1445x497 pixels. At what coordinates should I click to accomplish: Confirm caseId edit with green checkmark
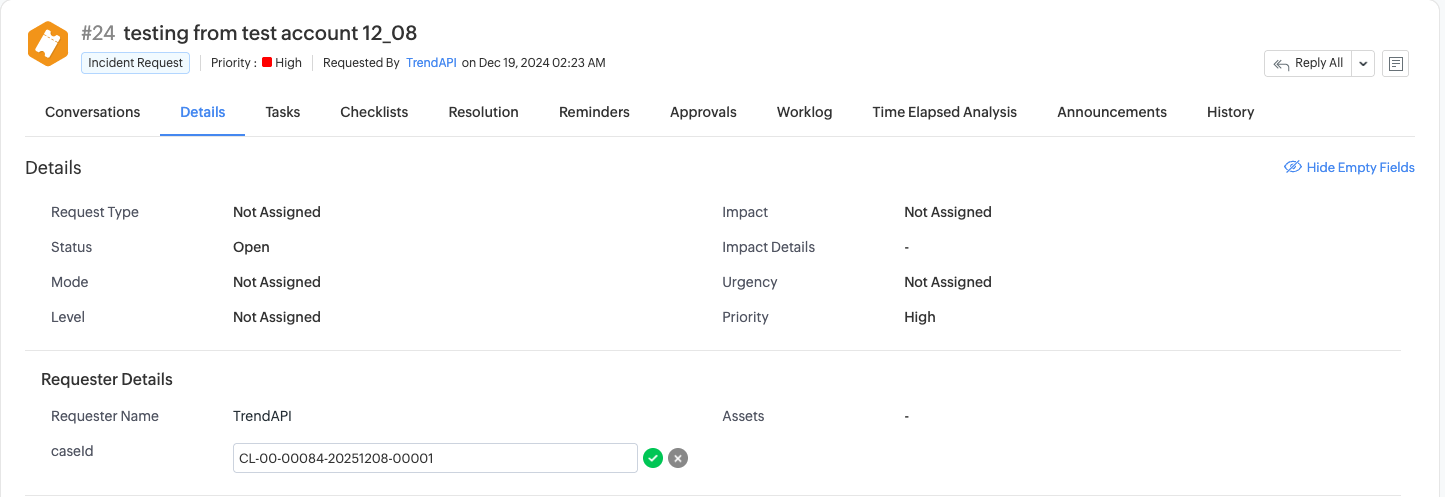653,458
